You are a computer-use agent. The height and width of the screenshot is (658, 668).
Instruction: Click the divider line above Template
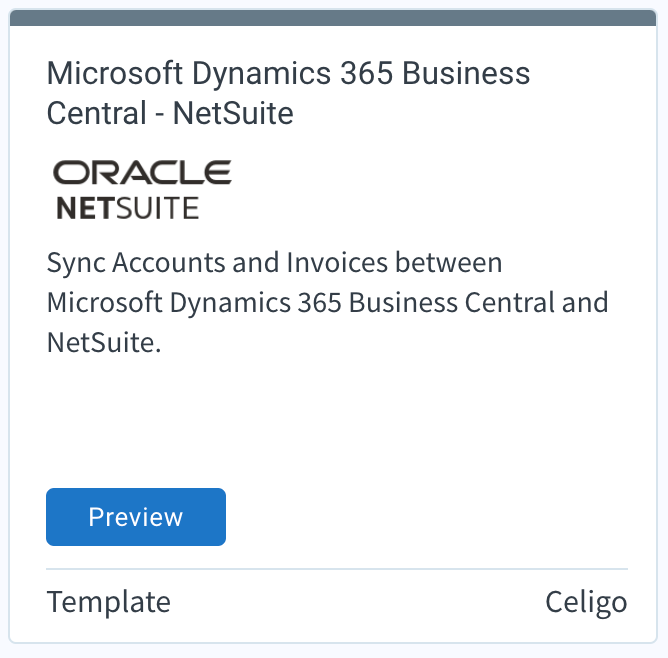(337, 568)
